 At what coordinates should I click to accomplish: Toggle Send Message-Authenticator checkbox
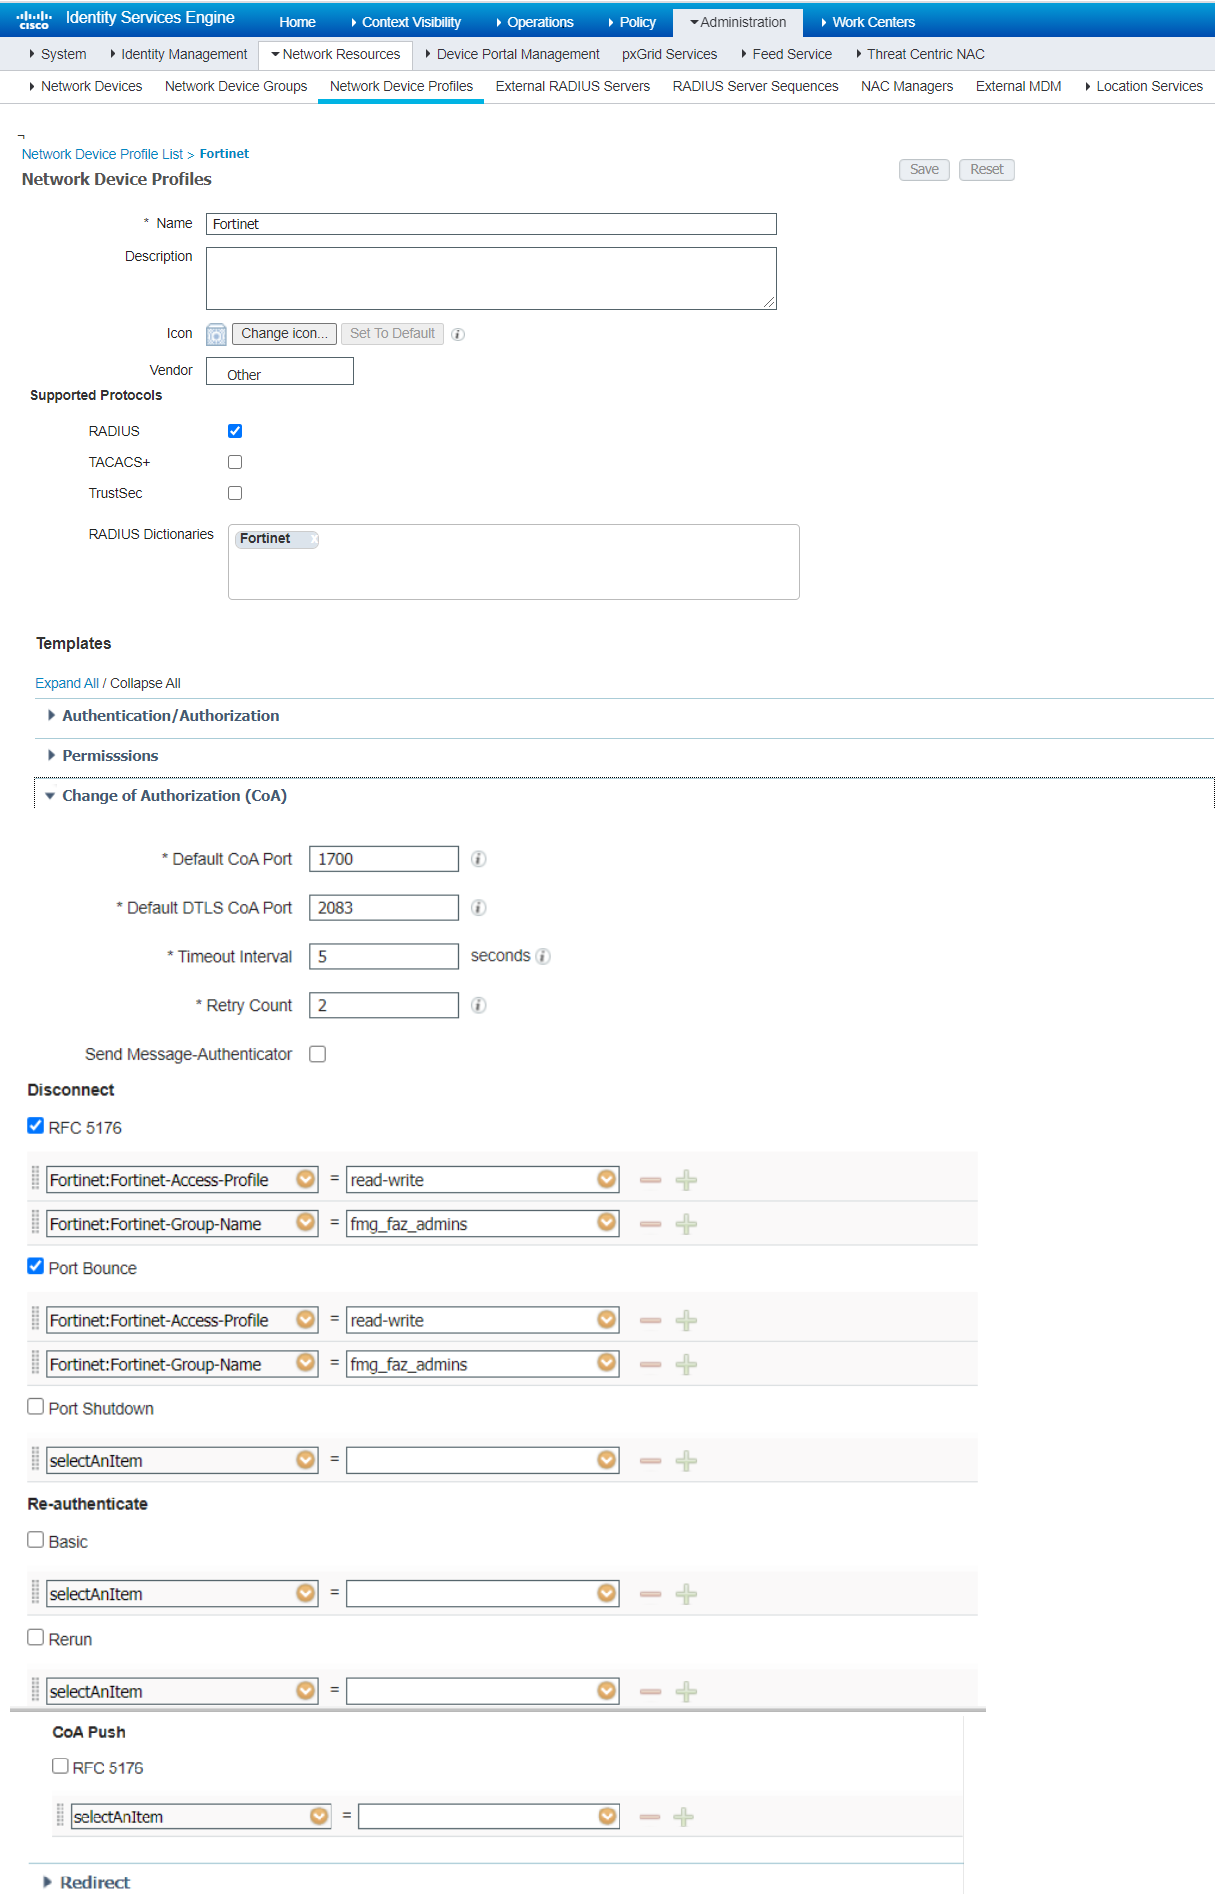click(318, 1054)
